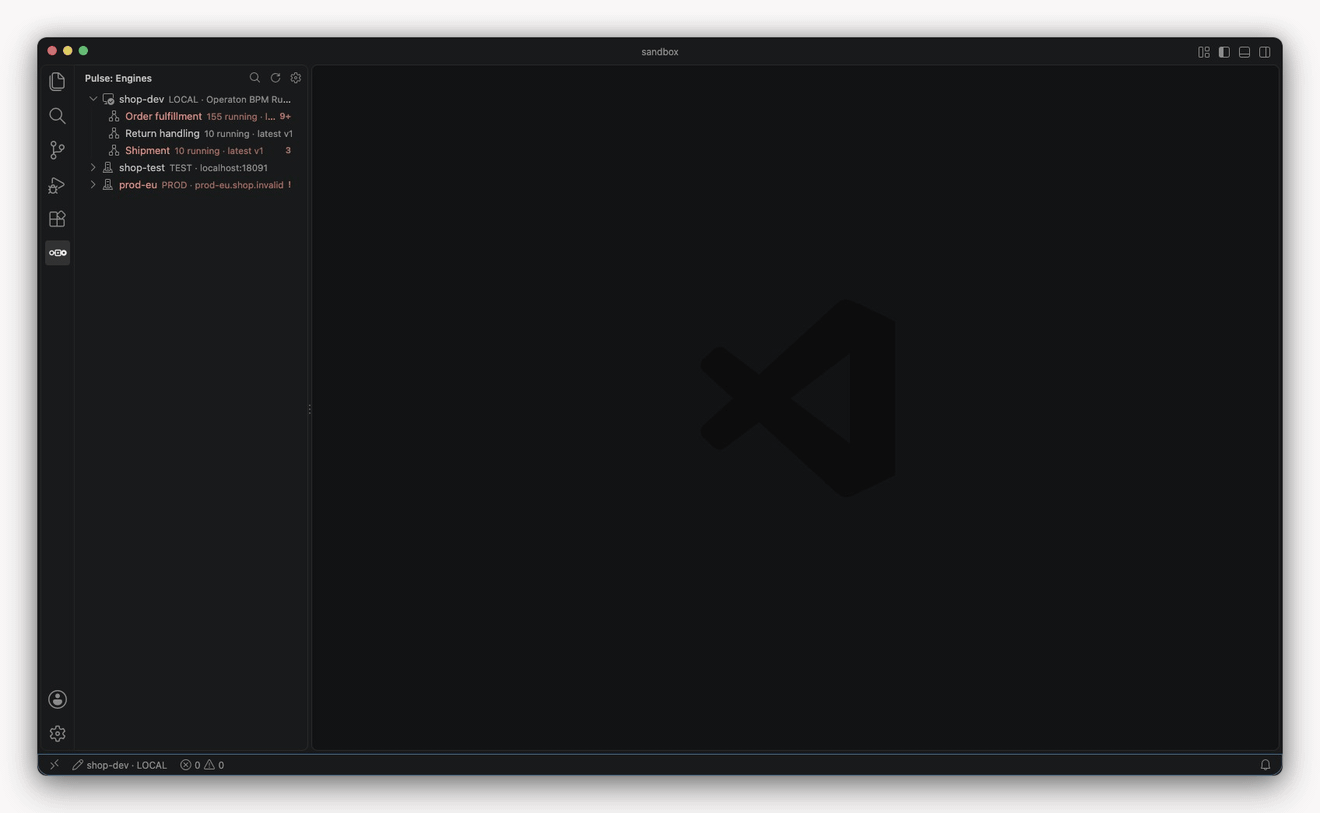Open Run and Debug view
This screenshot has height=813, width=1320.
click(x=57, y=185)
